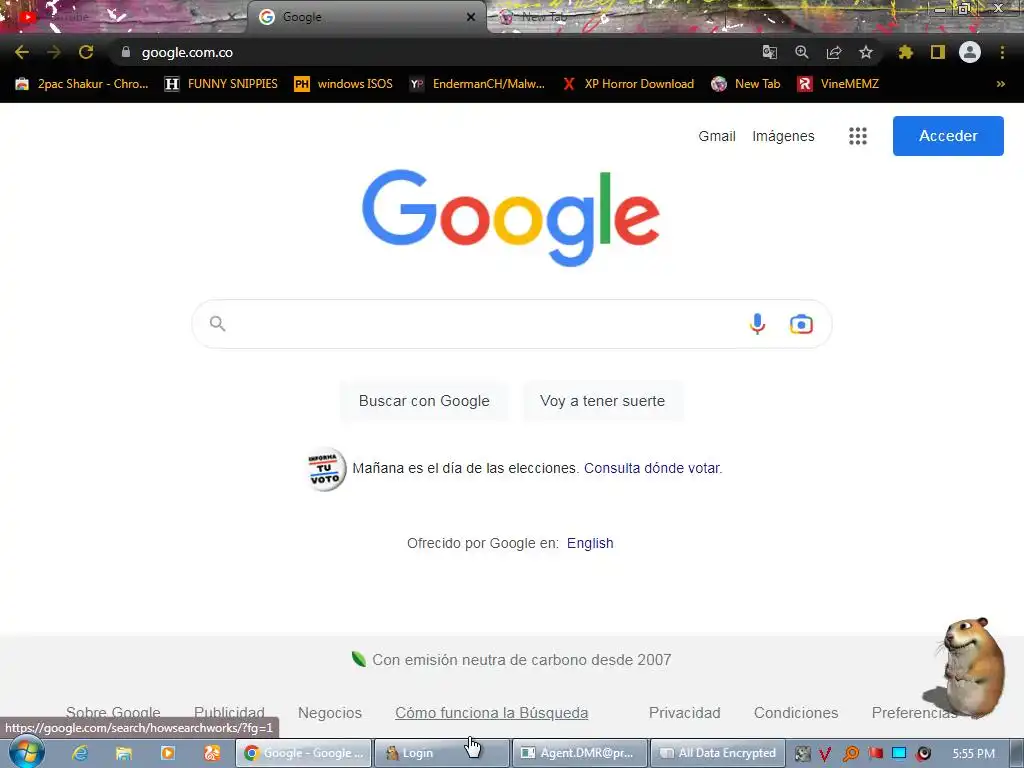This screenshot has width=1024, height=768.
Task: Click the Acceder sign-in button
Action: 948,136
